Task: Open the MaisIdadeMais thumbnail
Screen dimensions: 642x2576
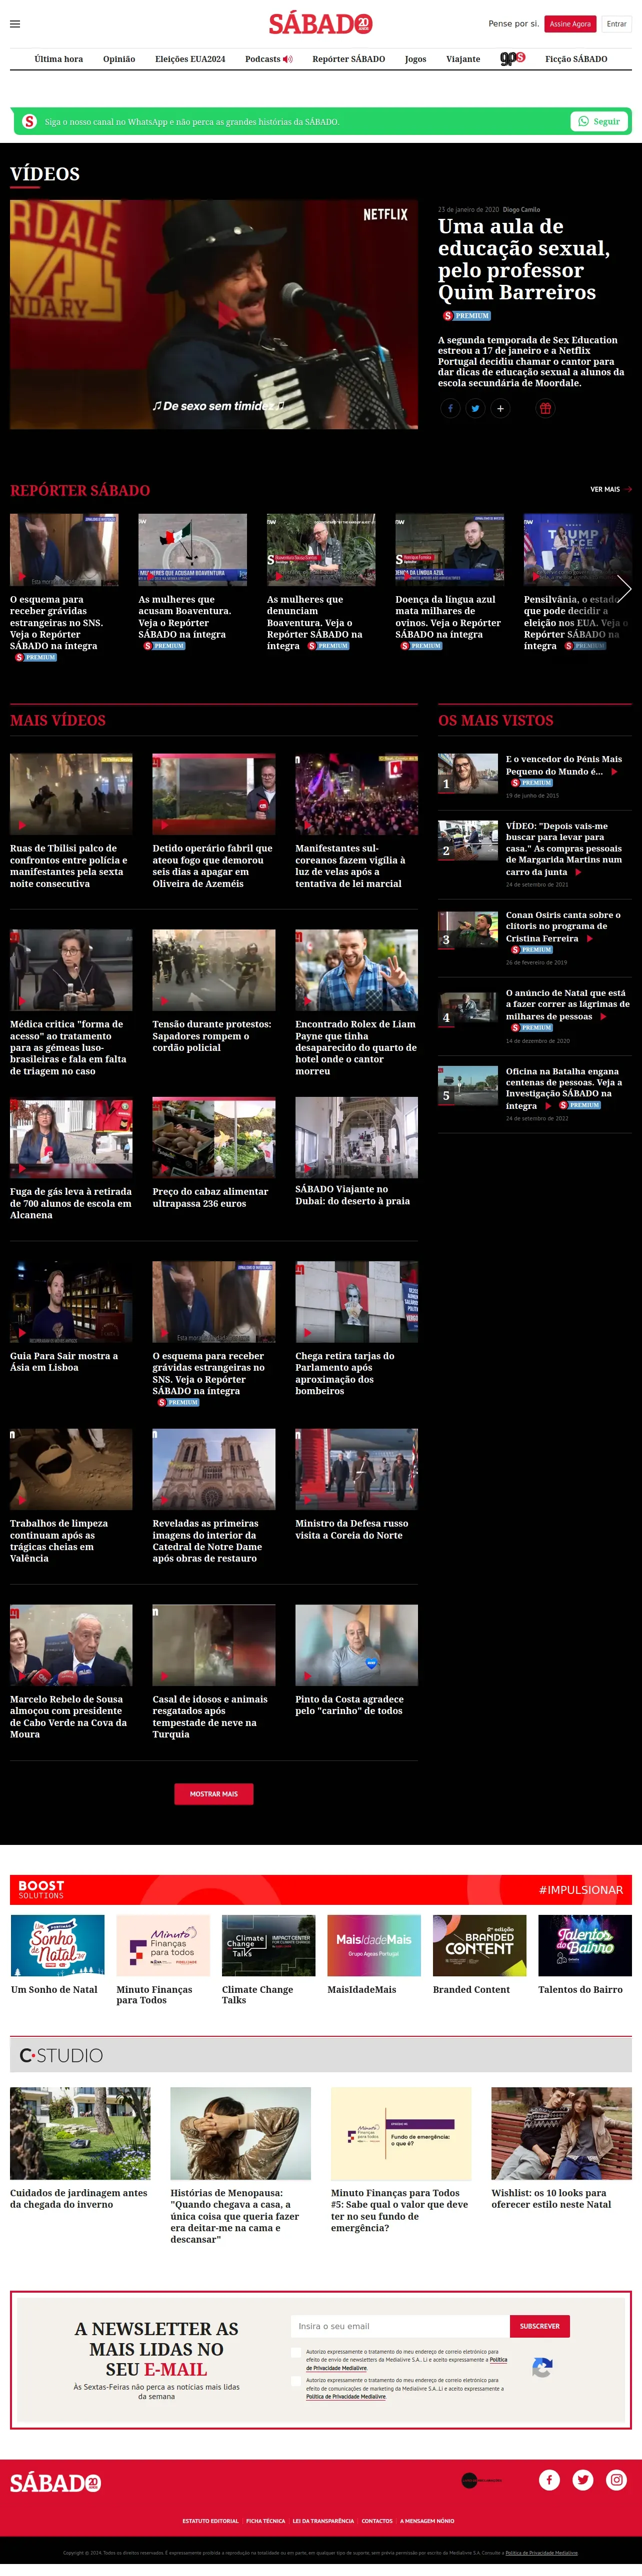Action: coord(374,1945)
